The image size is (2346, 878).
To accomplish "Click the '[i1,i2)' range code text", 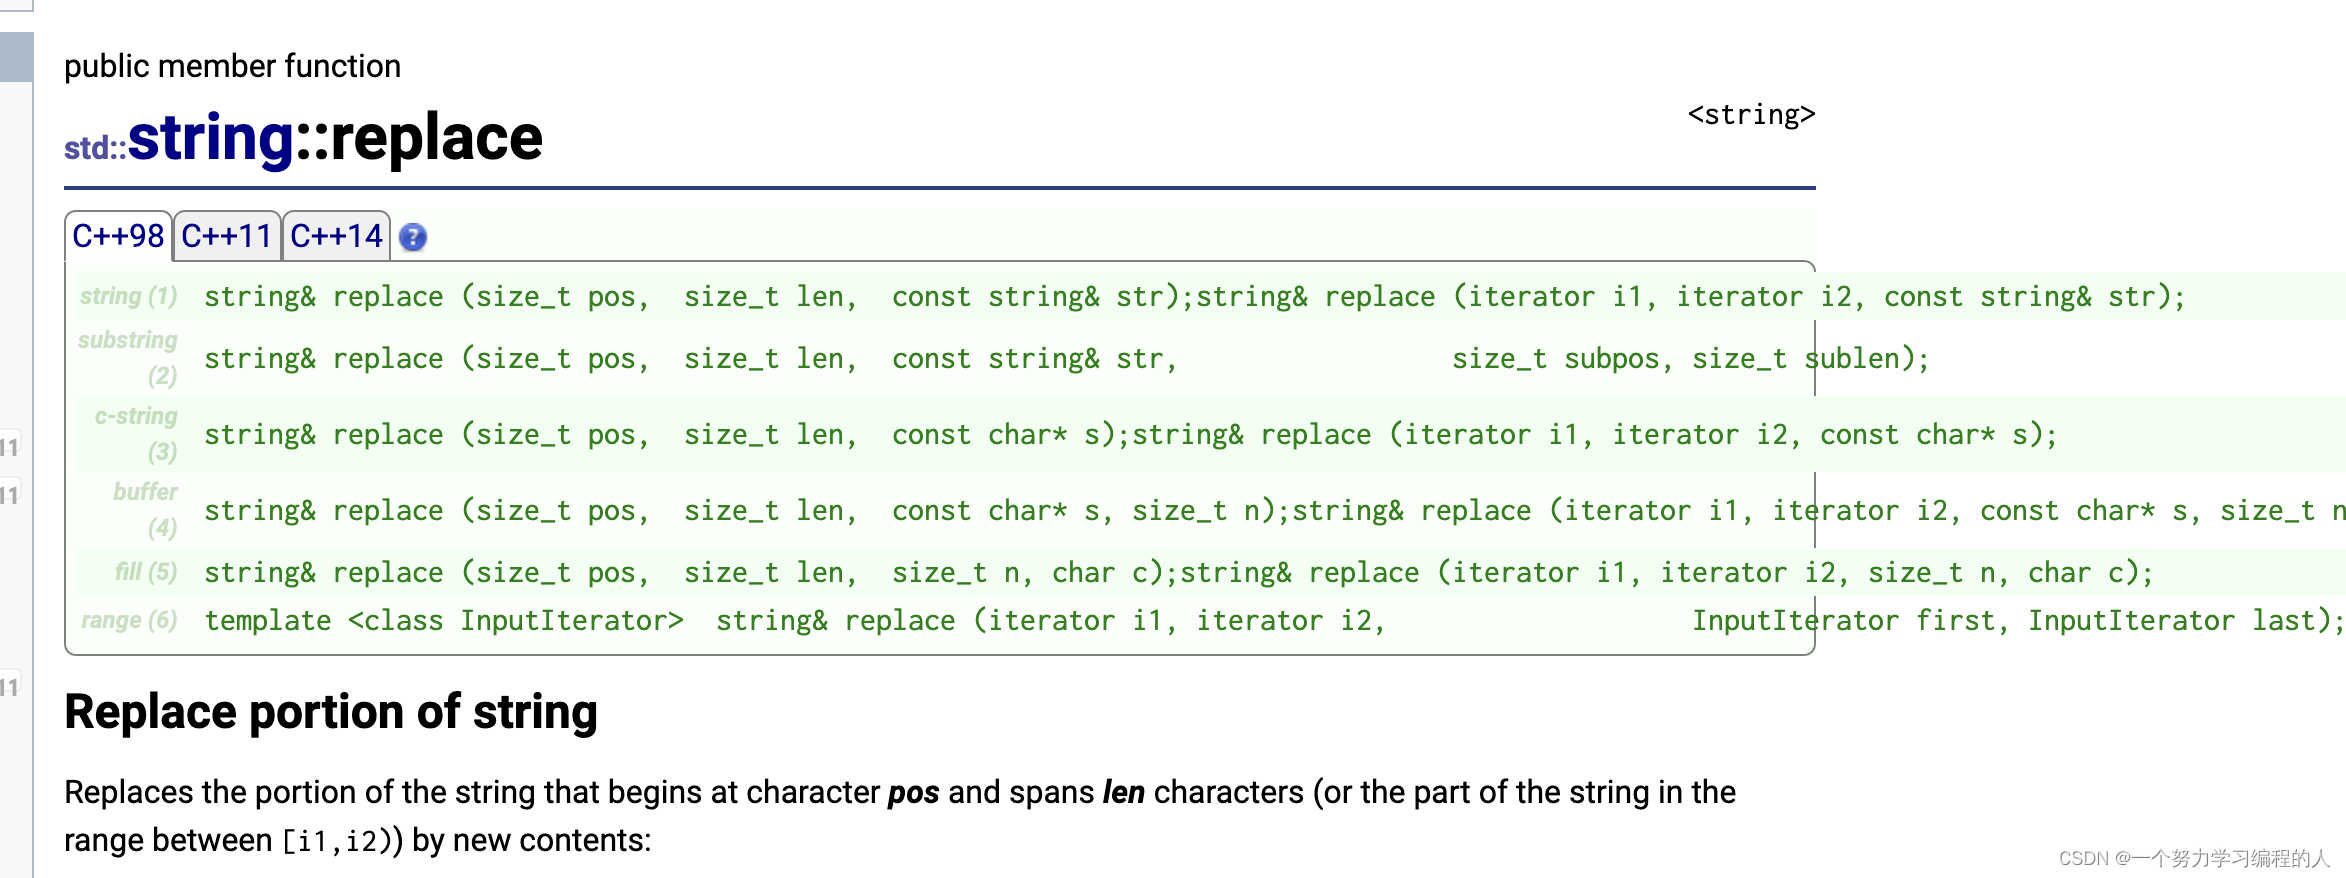I will click(x=335, y=841).
